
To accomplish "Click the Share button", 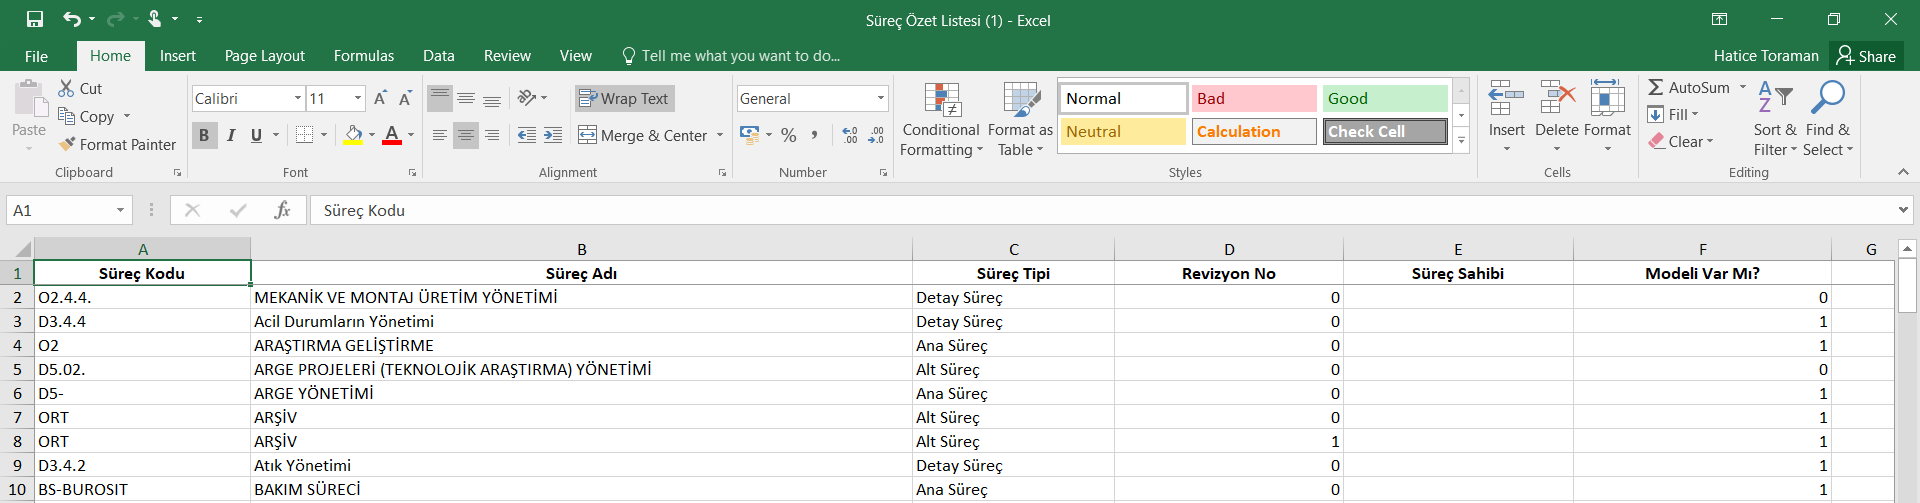I will point(1866,56).
